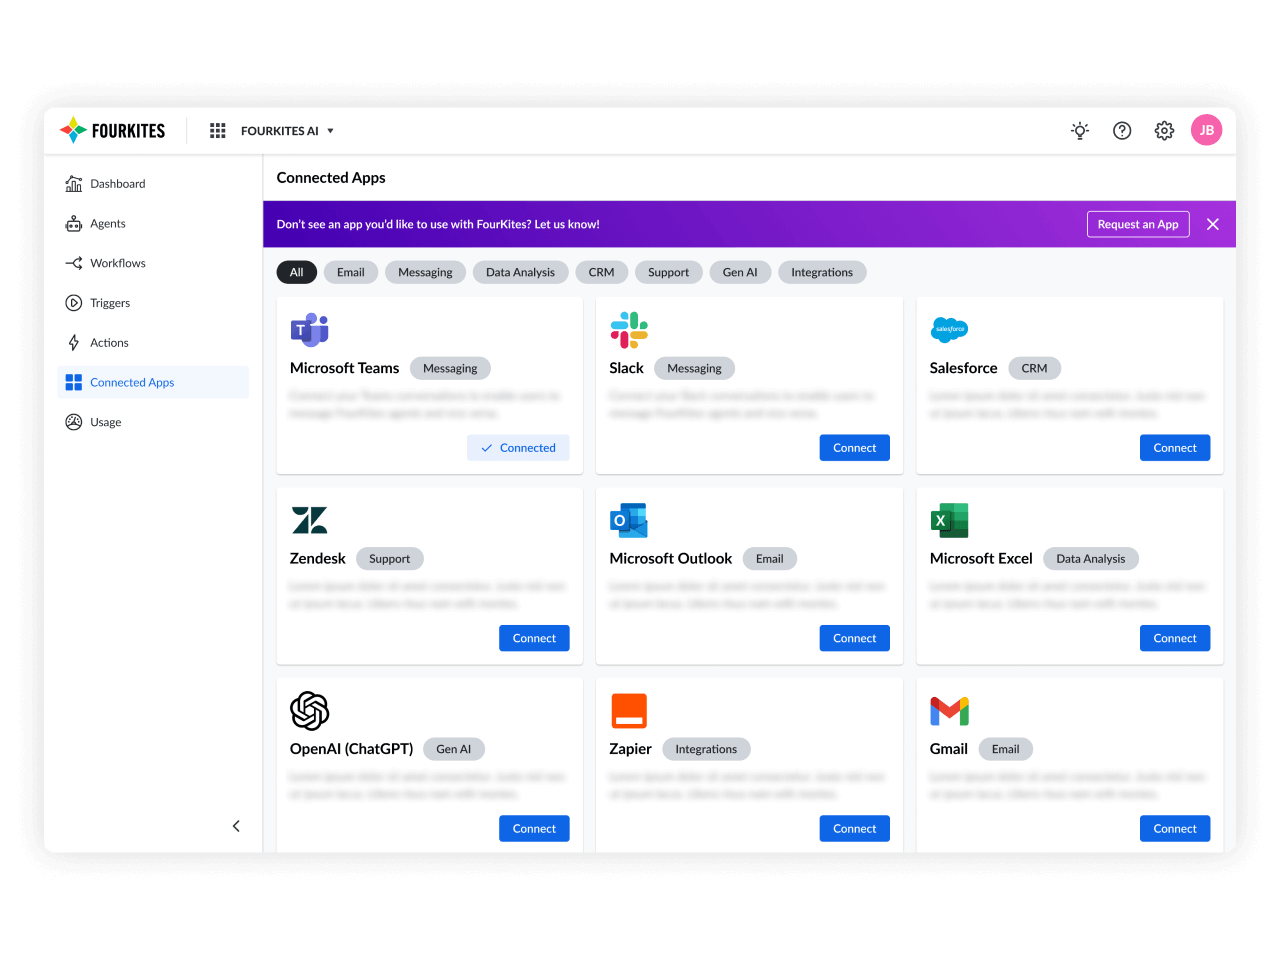This screenshot has height=960, width=1280.
Task: Click the Dashboard chart icon
Action: coord(74,184)
